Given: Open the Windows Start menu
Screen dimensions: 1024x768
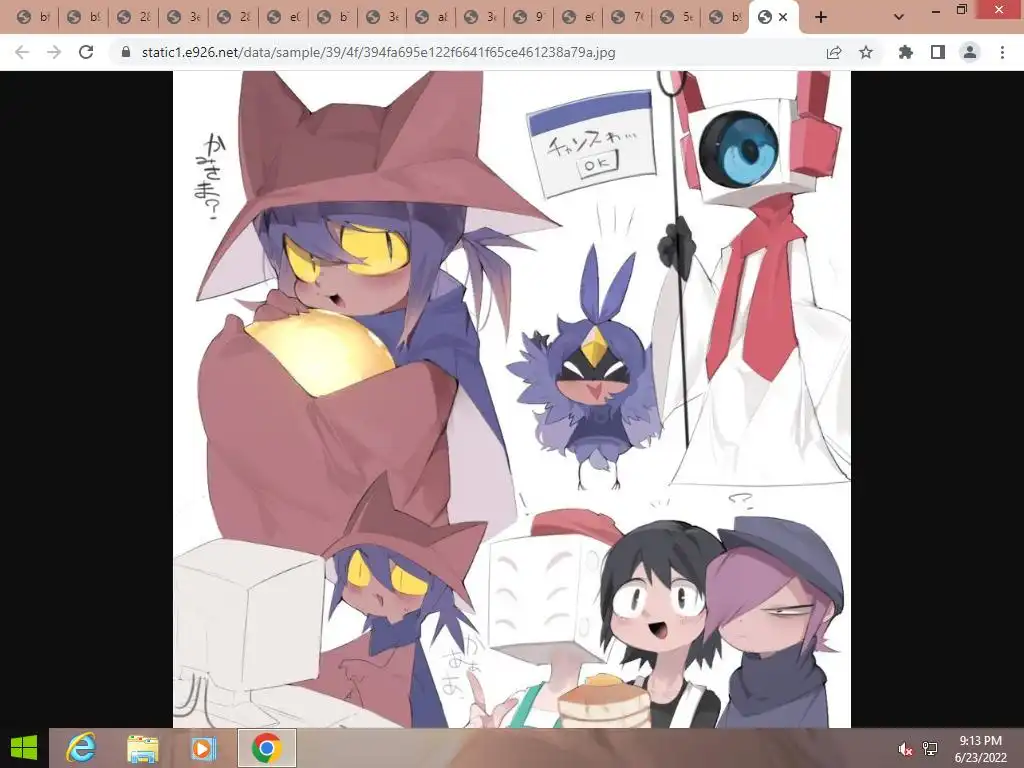Looking at the screenshot, I should tap(24, 748).
